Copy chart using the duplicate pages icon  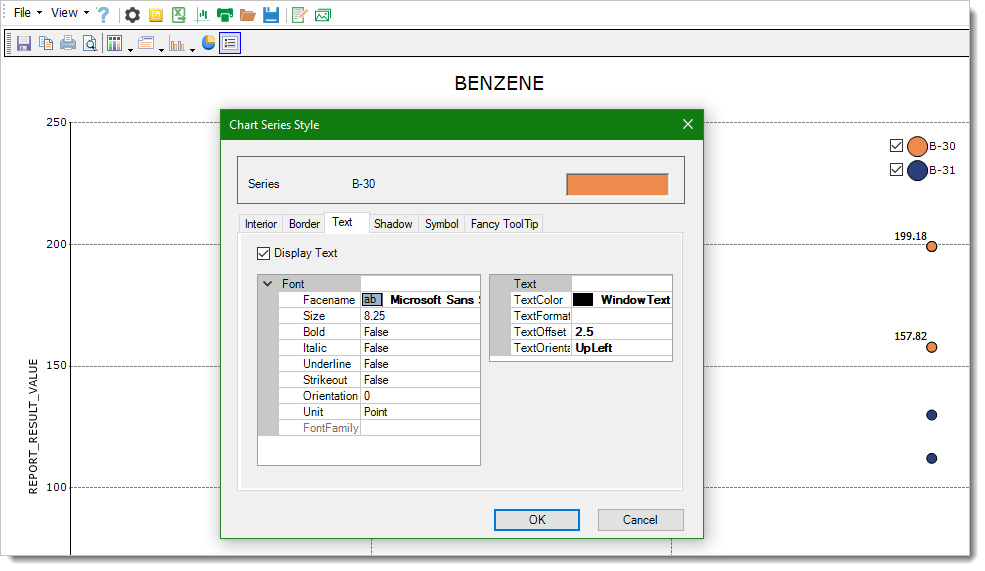click(46, 43)
